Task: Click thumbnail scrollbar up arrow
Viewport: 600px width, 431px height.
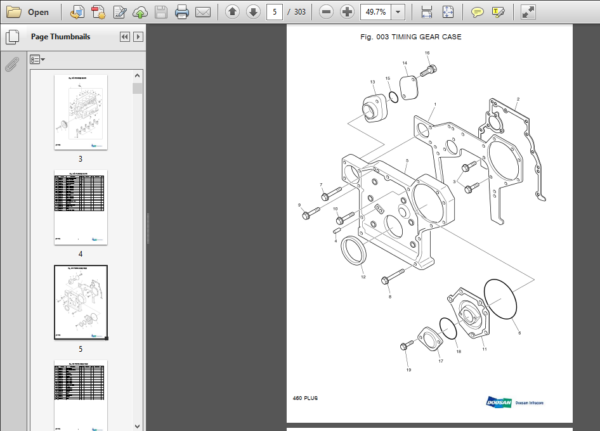Action: 137,76
